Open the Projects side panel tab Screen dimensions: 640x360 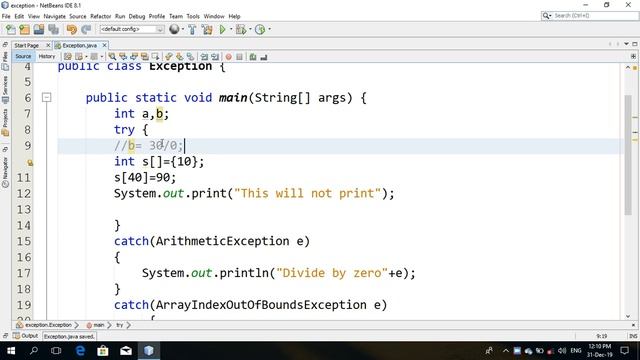click(5, 122)
